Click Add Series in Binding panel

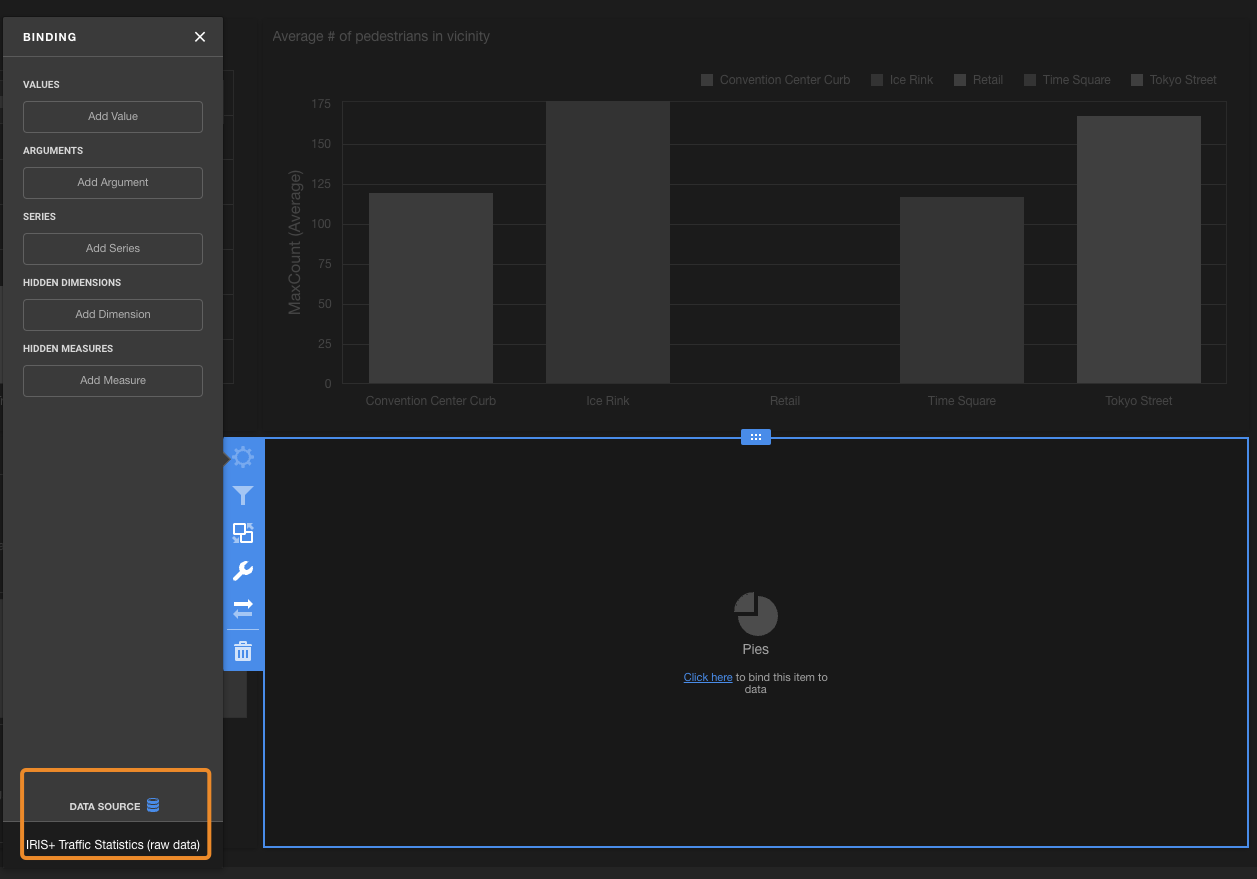point(113,248)
